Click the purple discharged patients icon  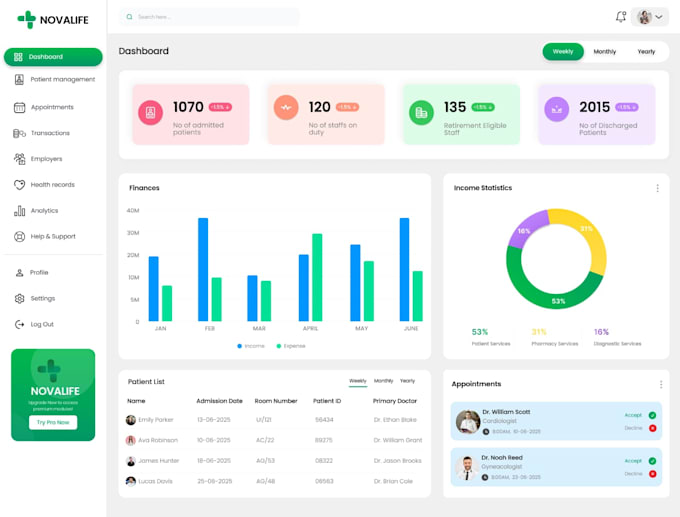click(557, 109)
